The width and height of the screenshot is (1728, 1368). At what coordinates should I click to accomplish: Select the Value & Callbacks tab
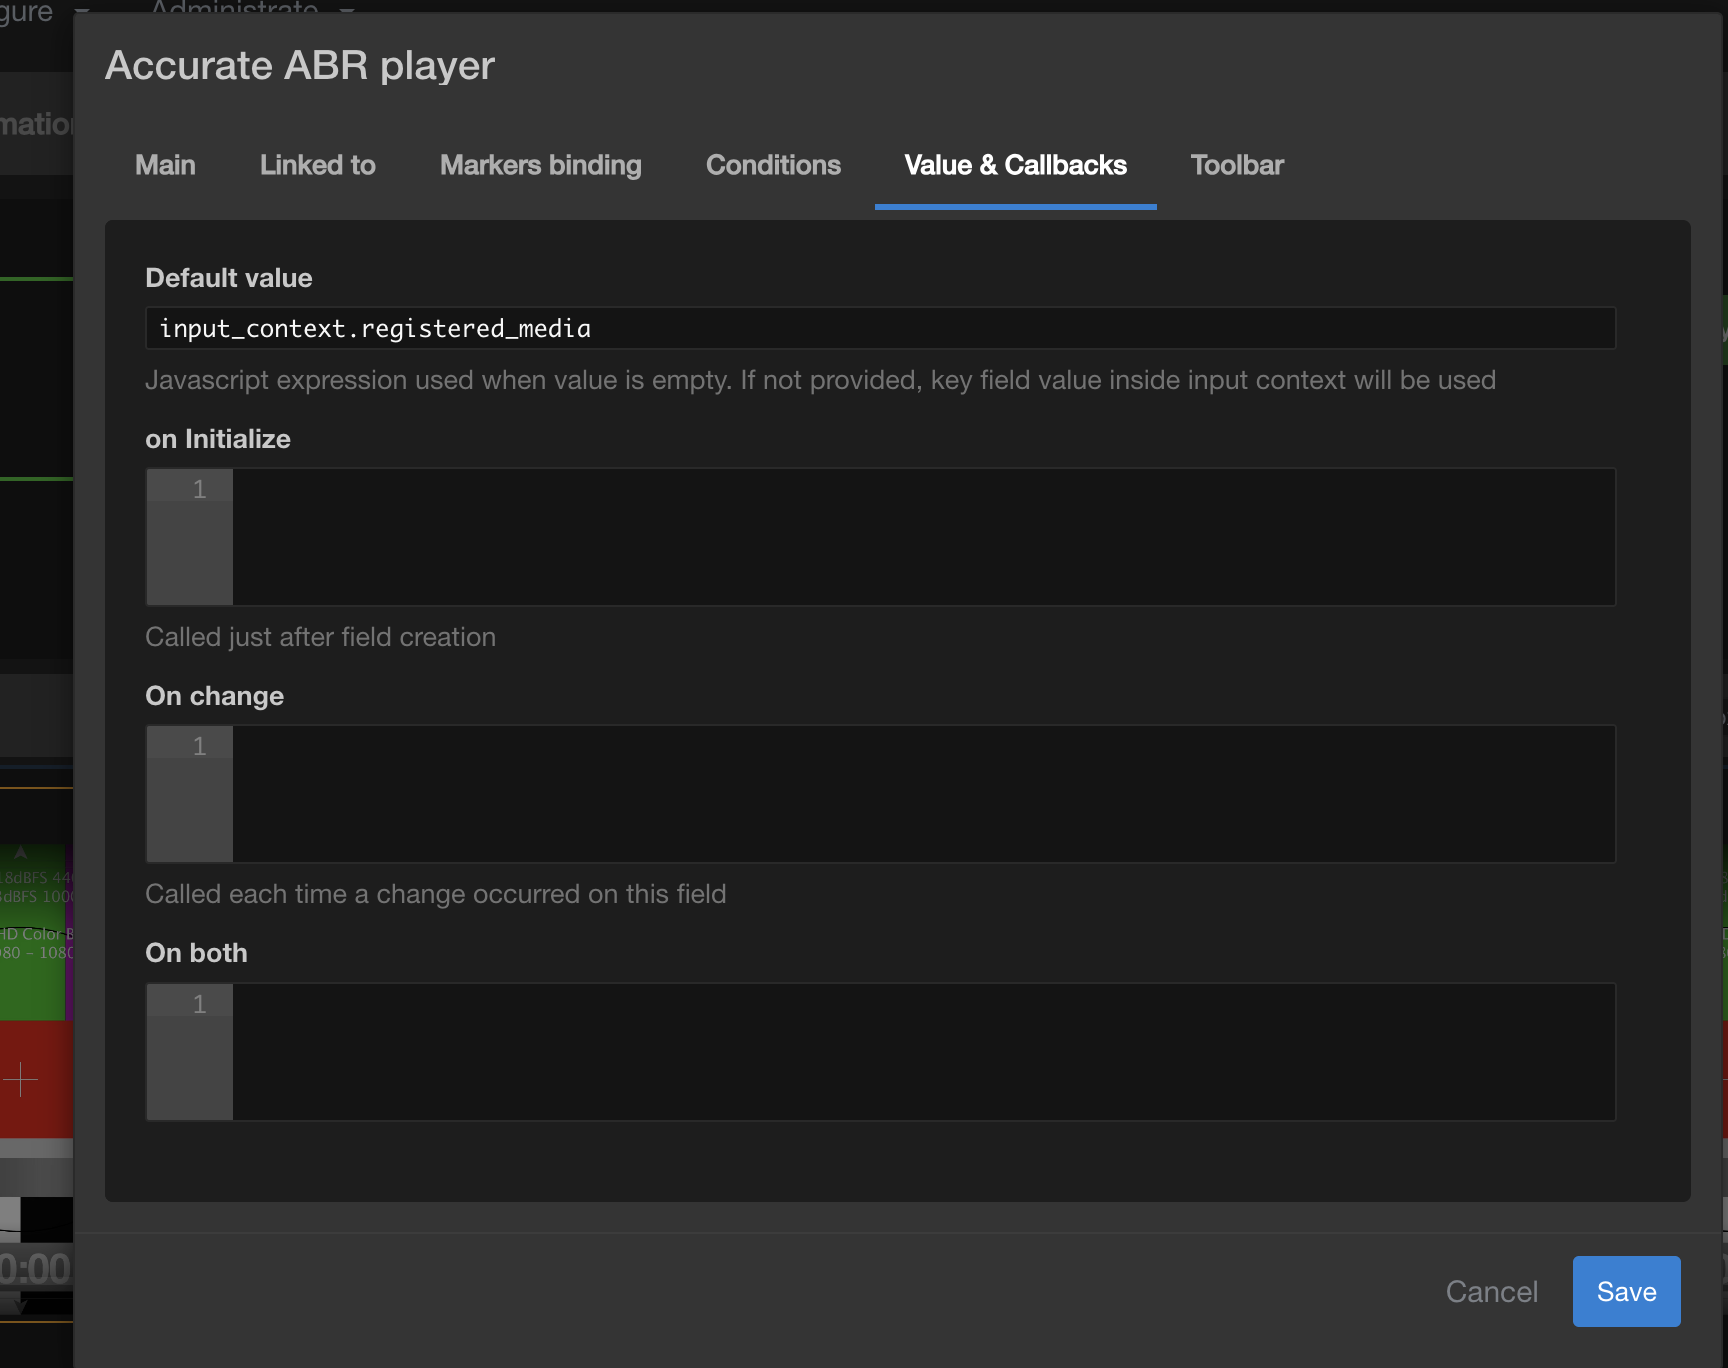[x=1015, y=165]
